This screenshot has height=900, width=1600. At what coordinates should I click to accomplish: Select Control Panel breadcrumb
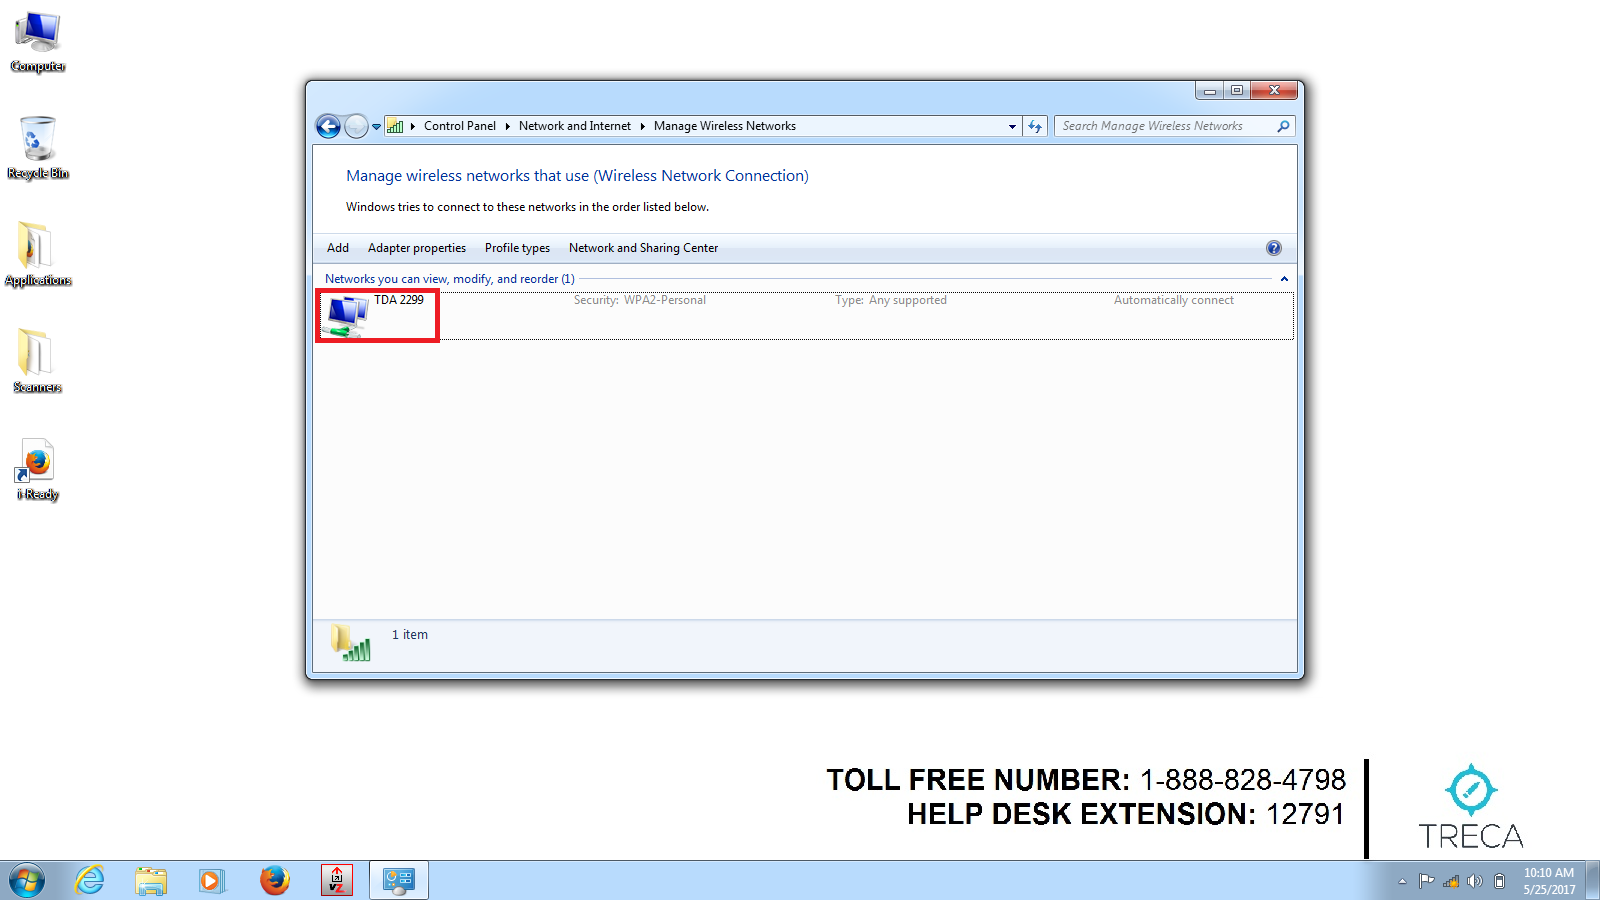(460, 126)
